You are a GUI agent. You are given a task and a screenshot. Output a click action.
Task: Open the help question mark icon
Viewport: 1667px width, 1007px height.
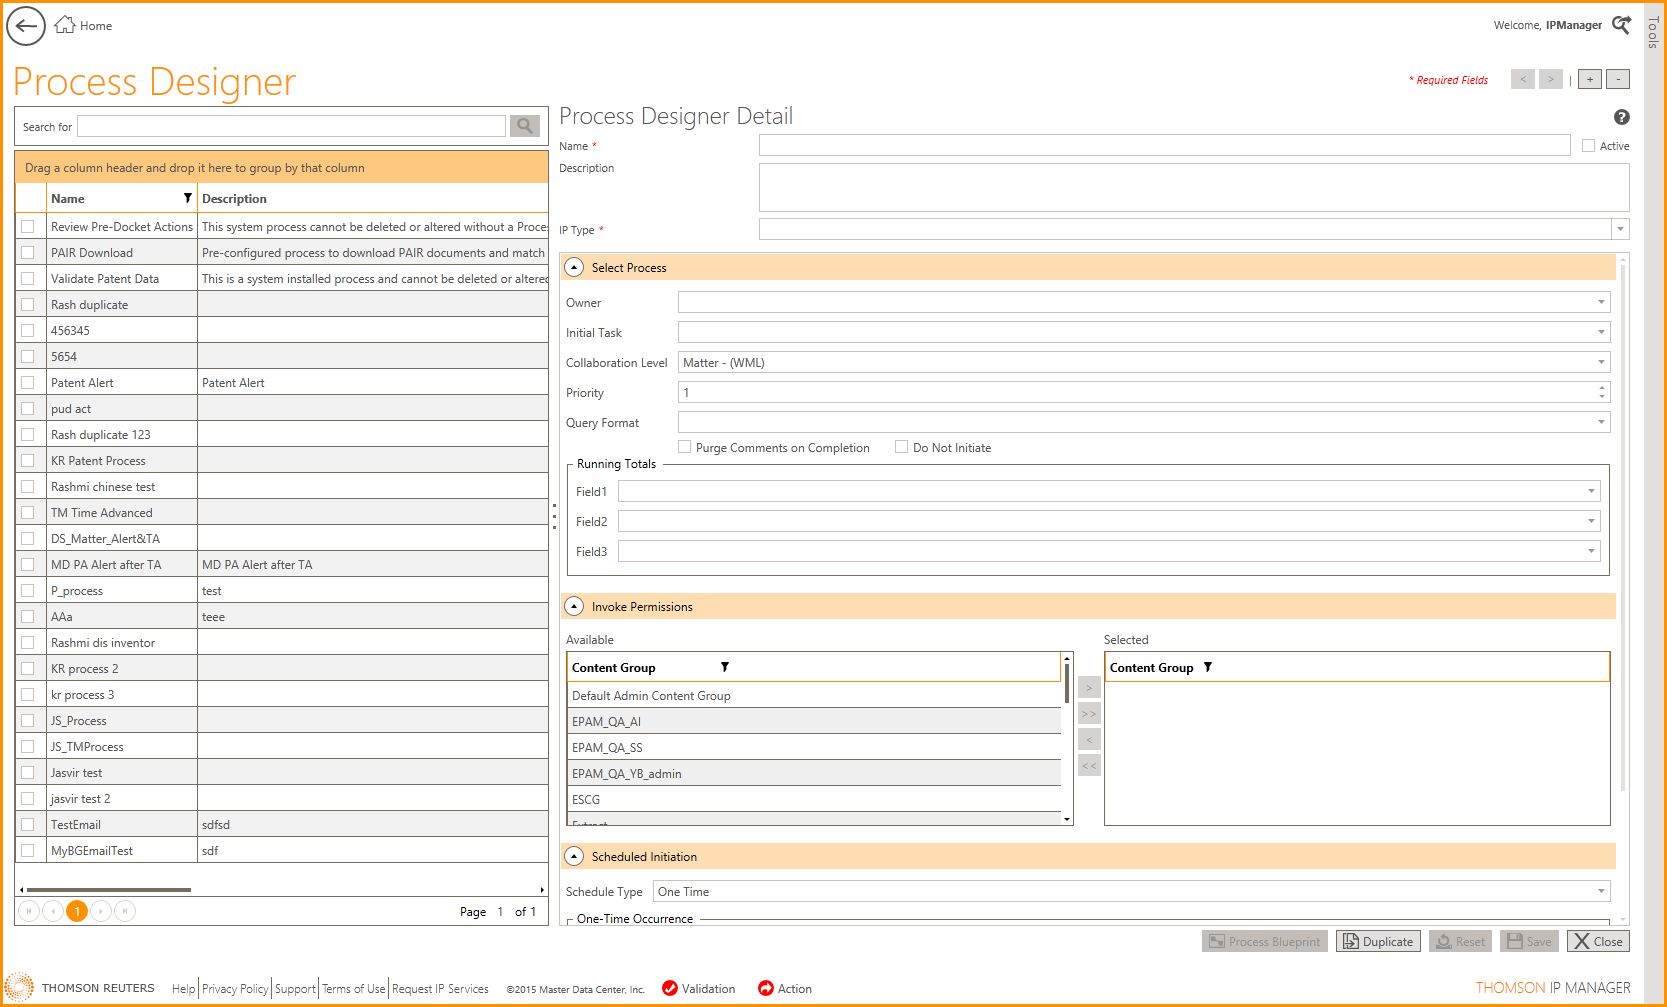tap(1621, 117)
